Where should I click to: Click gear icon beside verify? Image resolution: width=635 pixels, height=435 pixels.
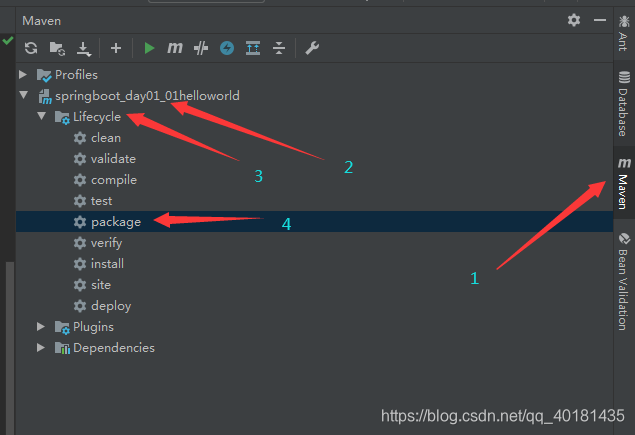point(80,243)
